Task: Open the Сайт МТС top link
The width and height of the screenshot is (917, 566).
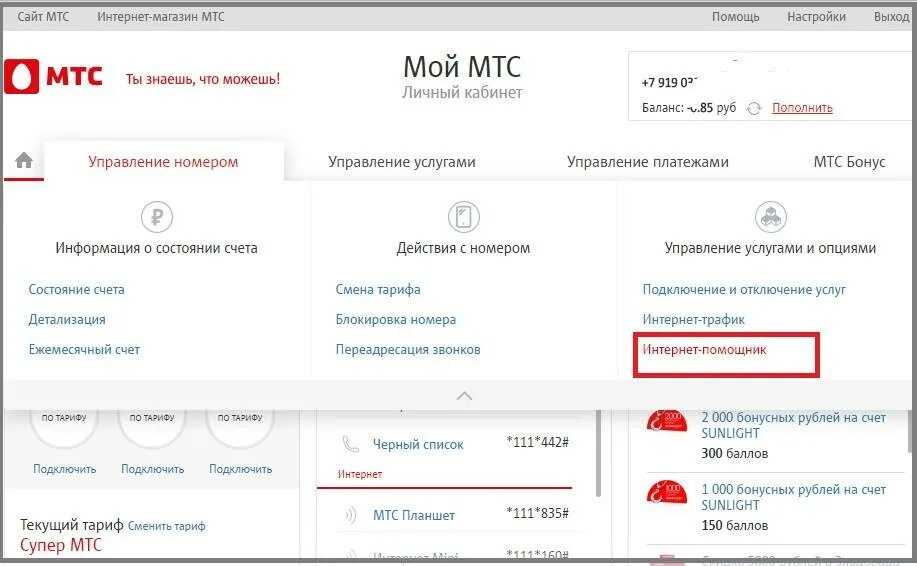Action: pos(43,16)
